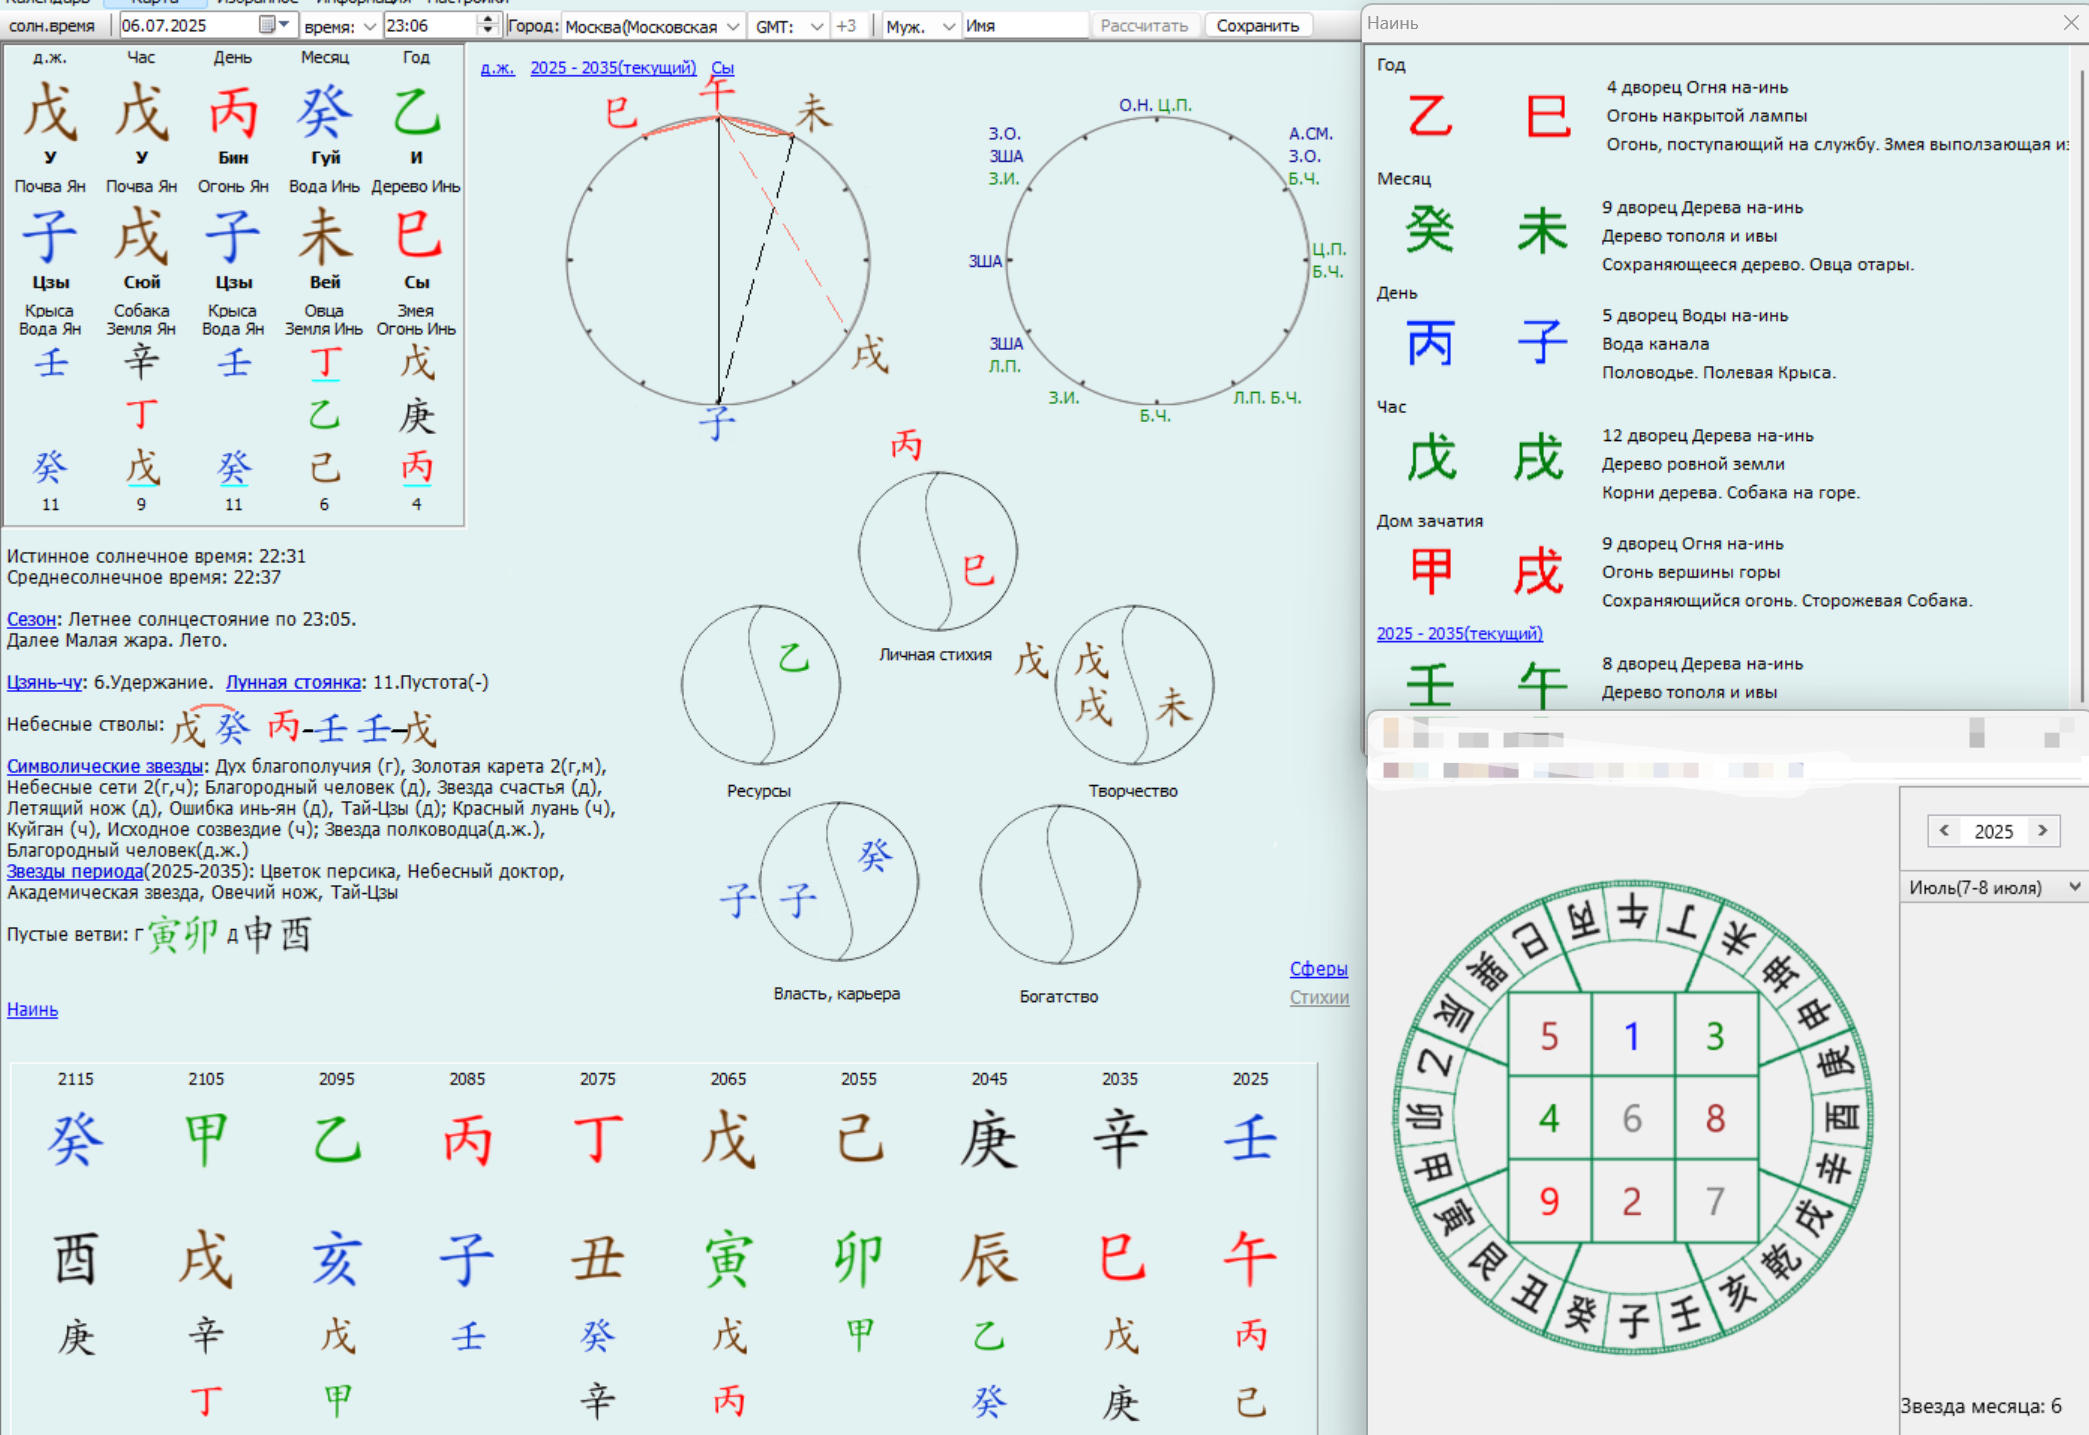Open the Символические звезды link
Image resolution: width=2089 pixels, height=1435 pixels.
[104, 766]
